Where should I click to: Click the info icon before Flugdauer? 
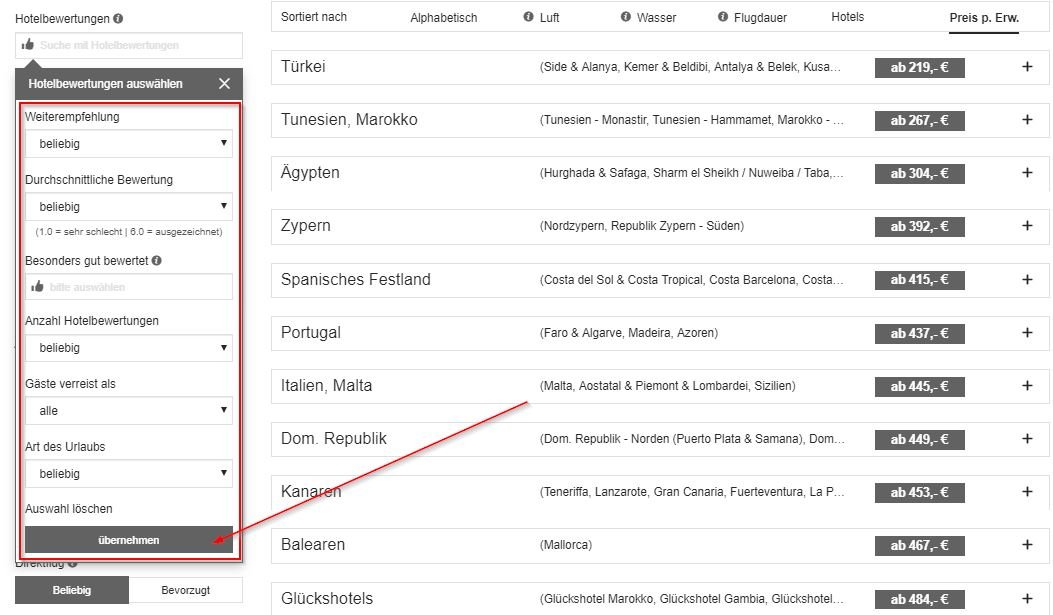pyautogui.click(x=723, y=17)
